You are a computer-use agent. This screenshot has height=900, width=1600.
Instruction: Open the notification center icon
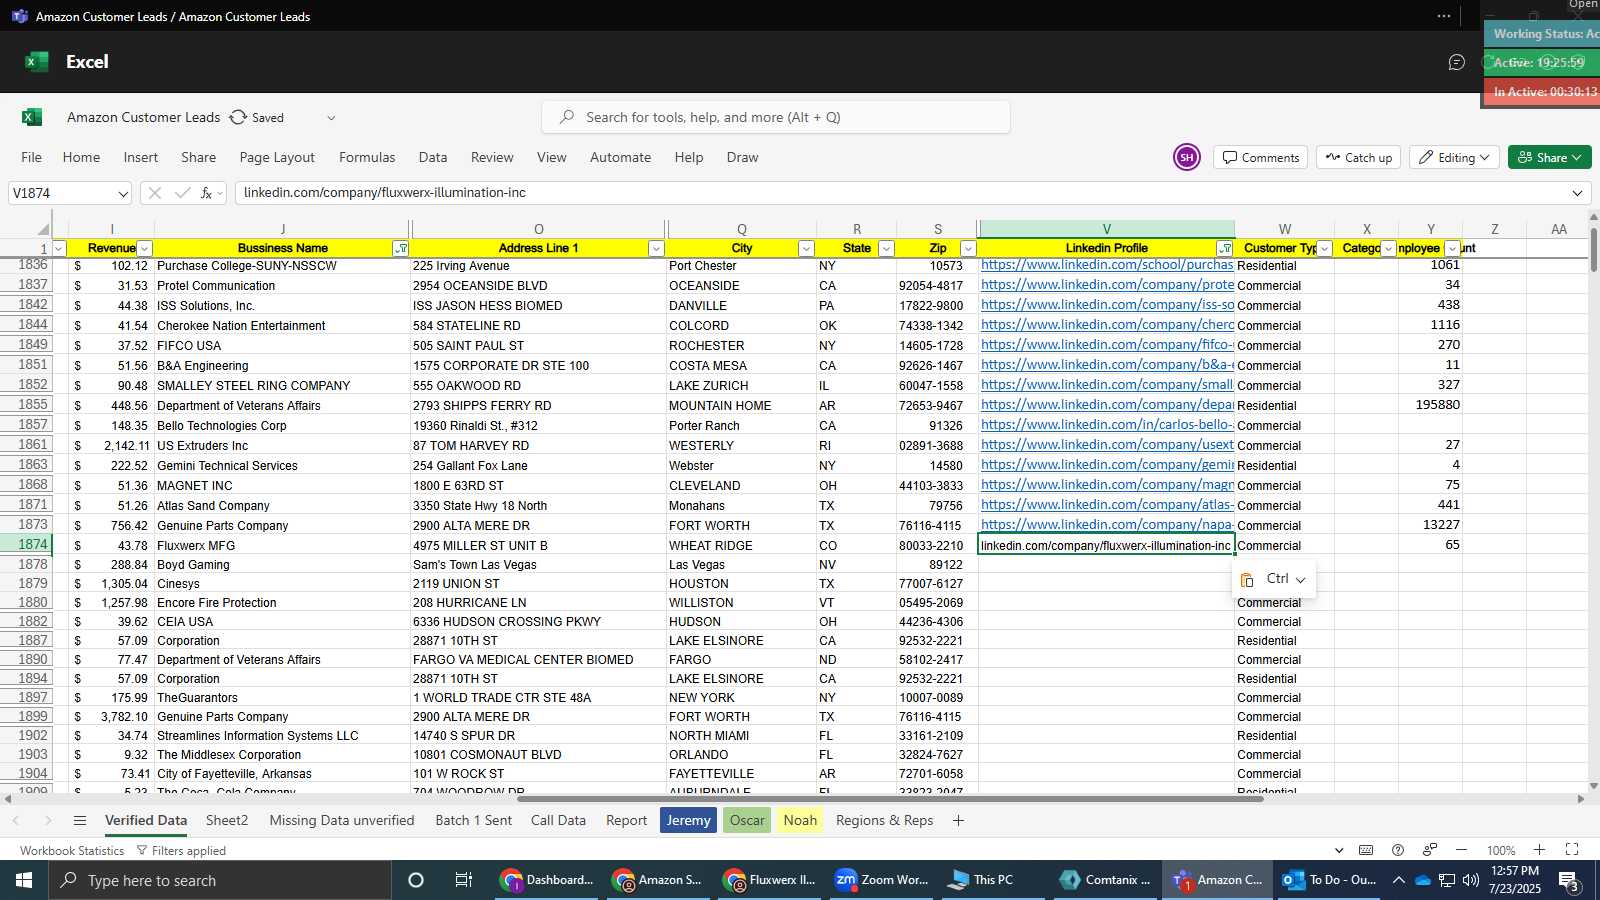[1569, 881]
